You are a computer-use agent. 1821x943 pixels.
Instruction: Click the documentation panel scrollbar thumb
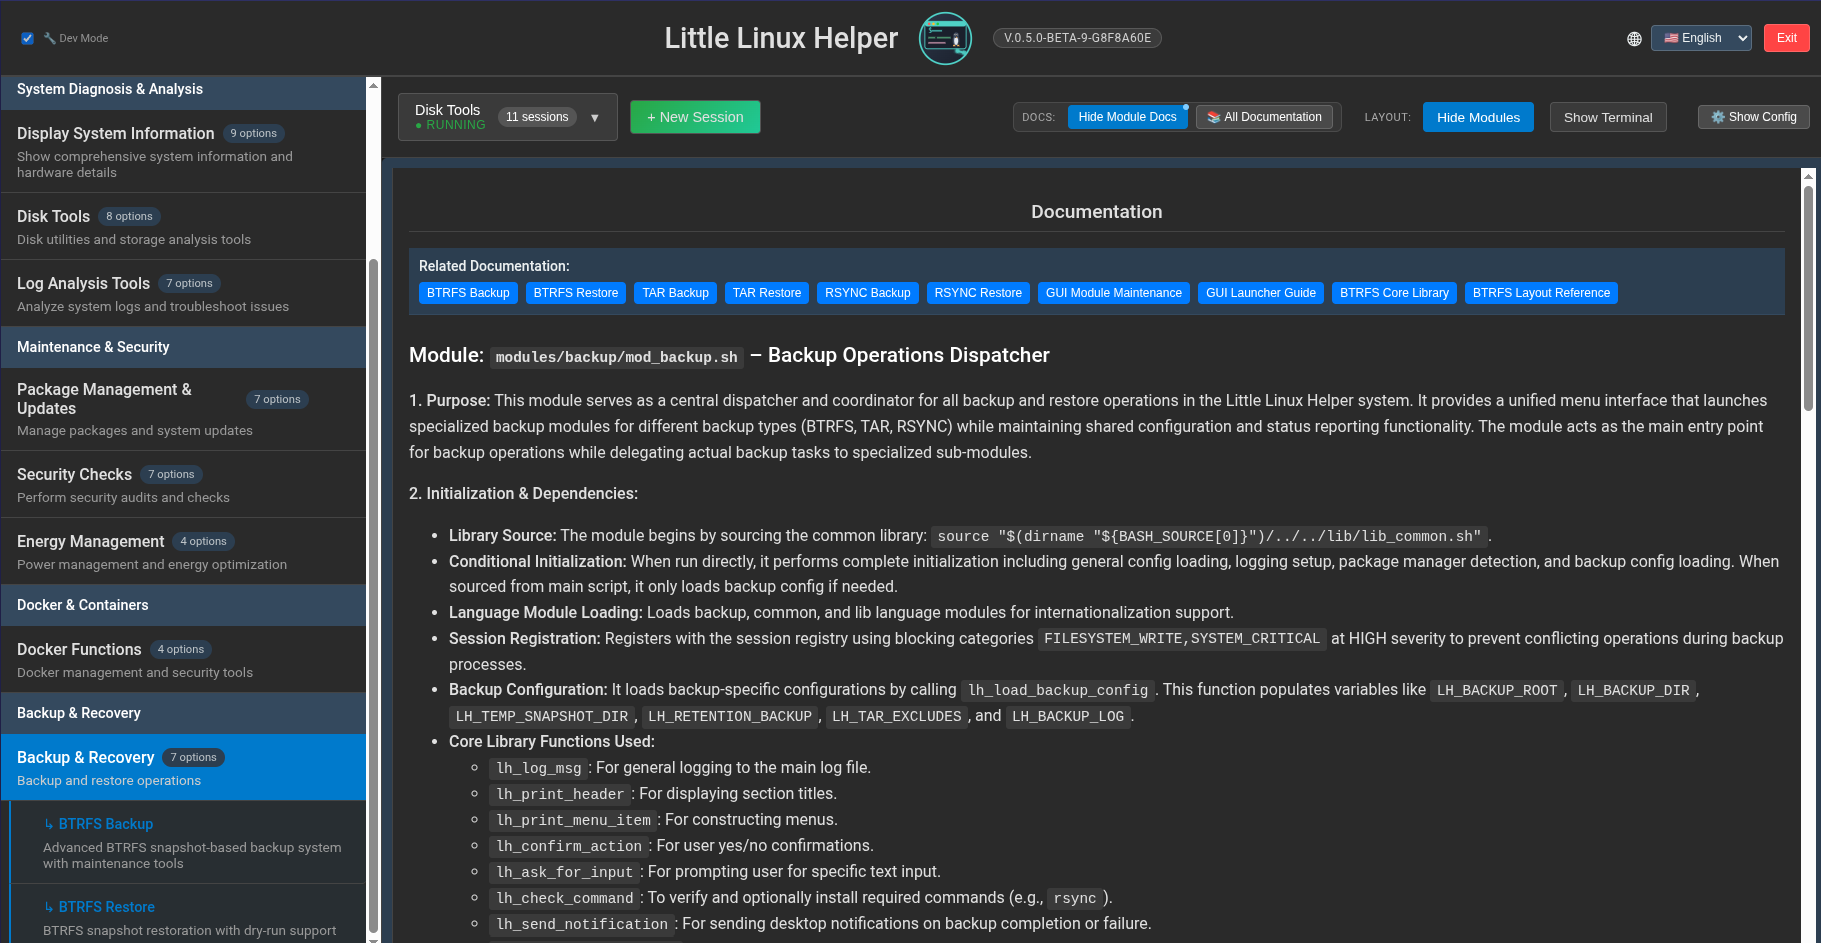[1808, 297]
